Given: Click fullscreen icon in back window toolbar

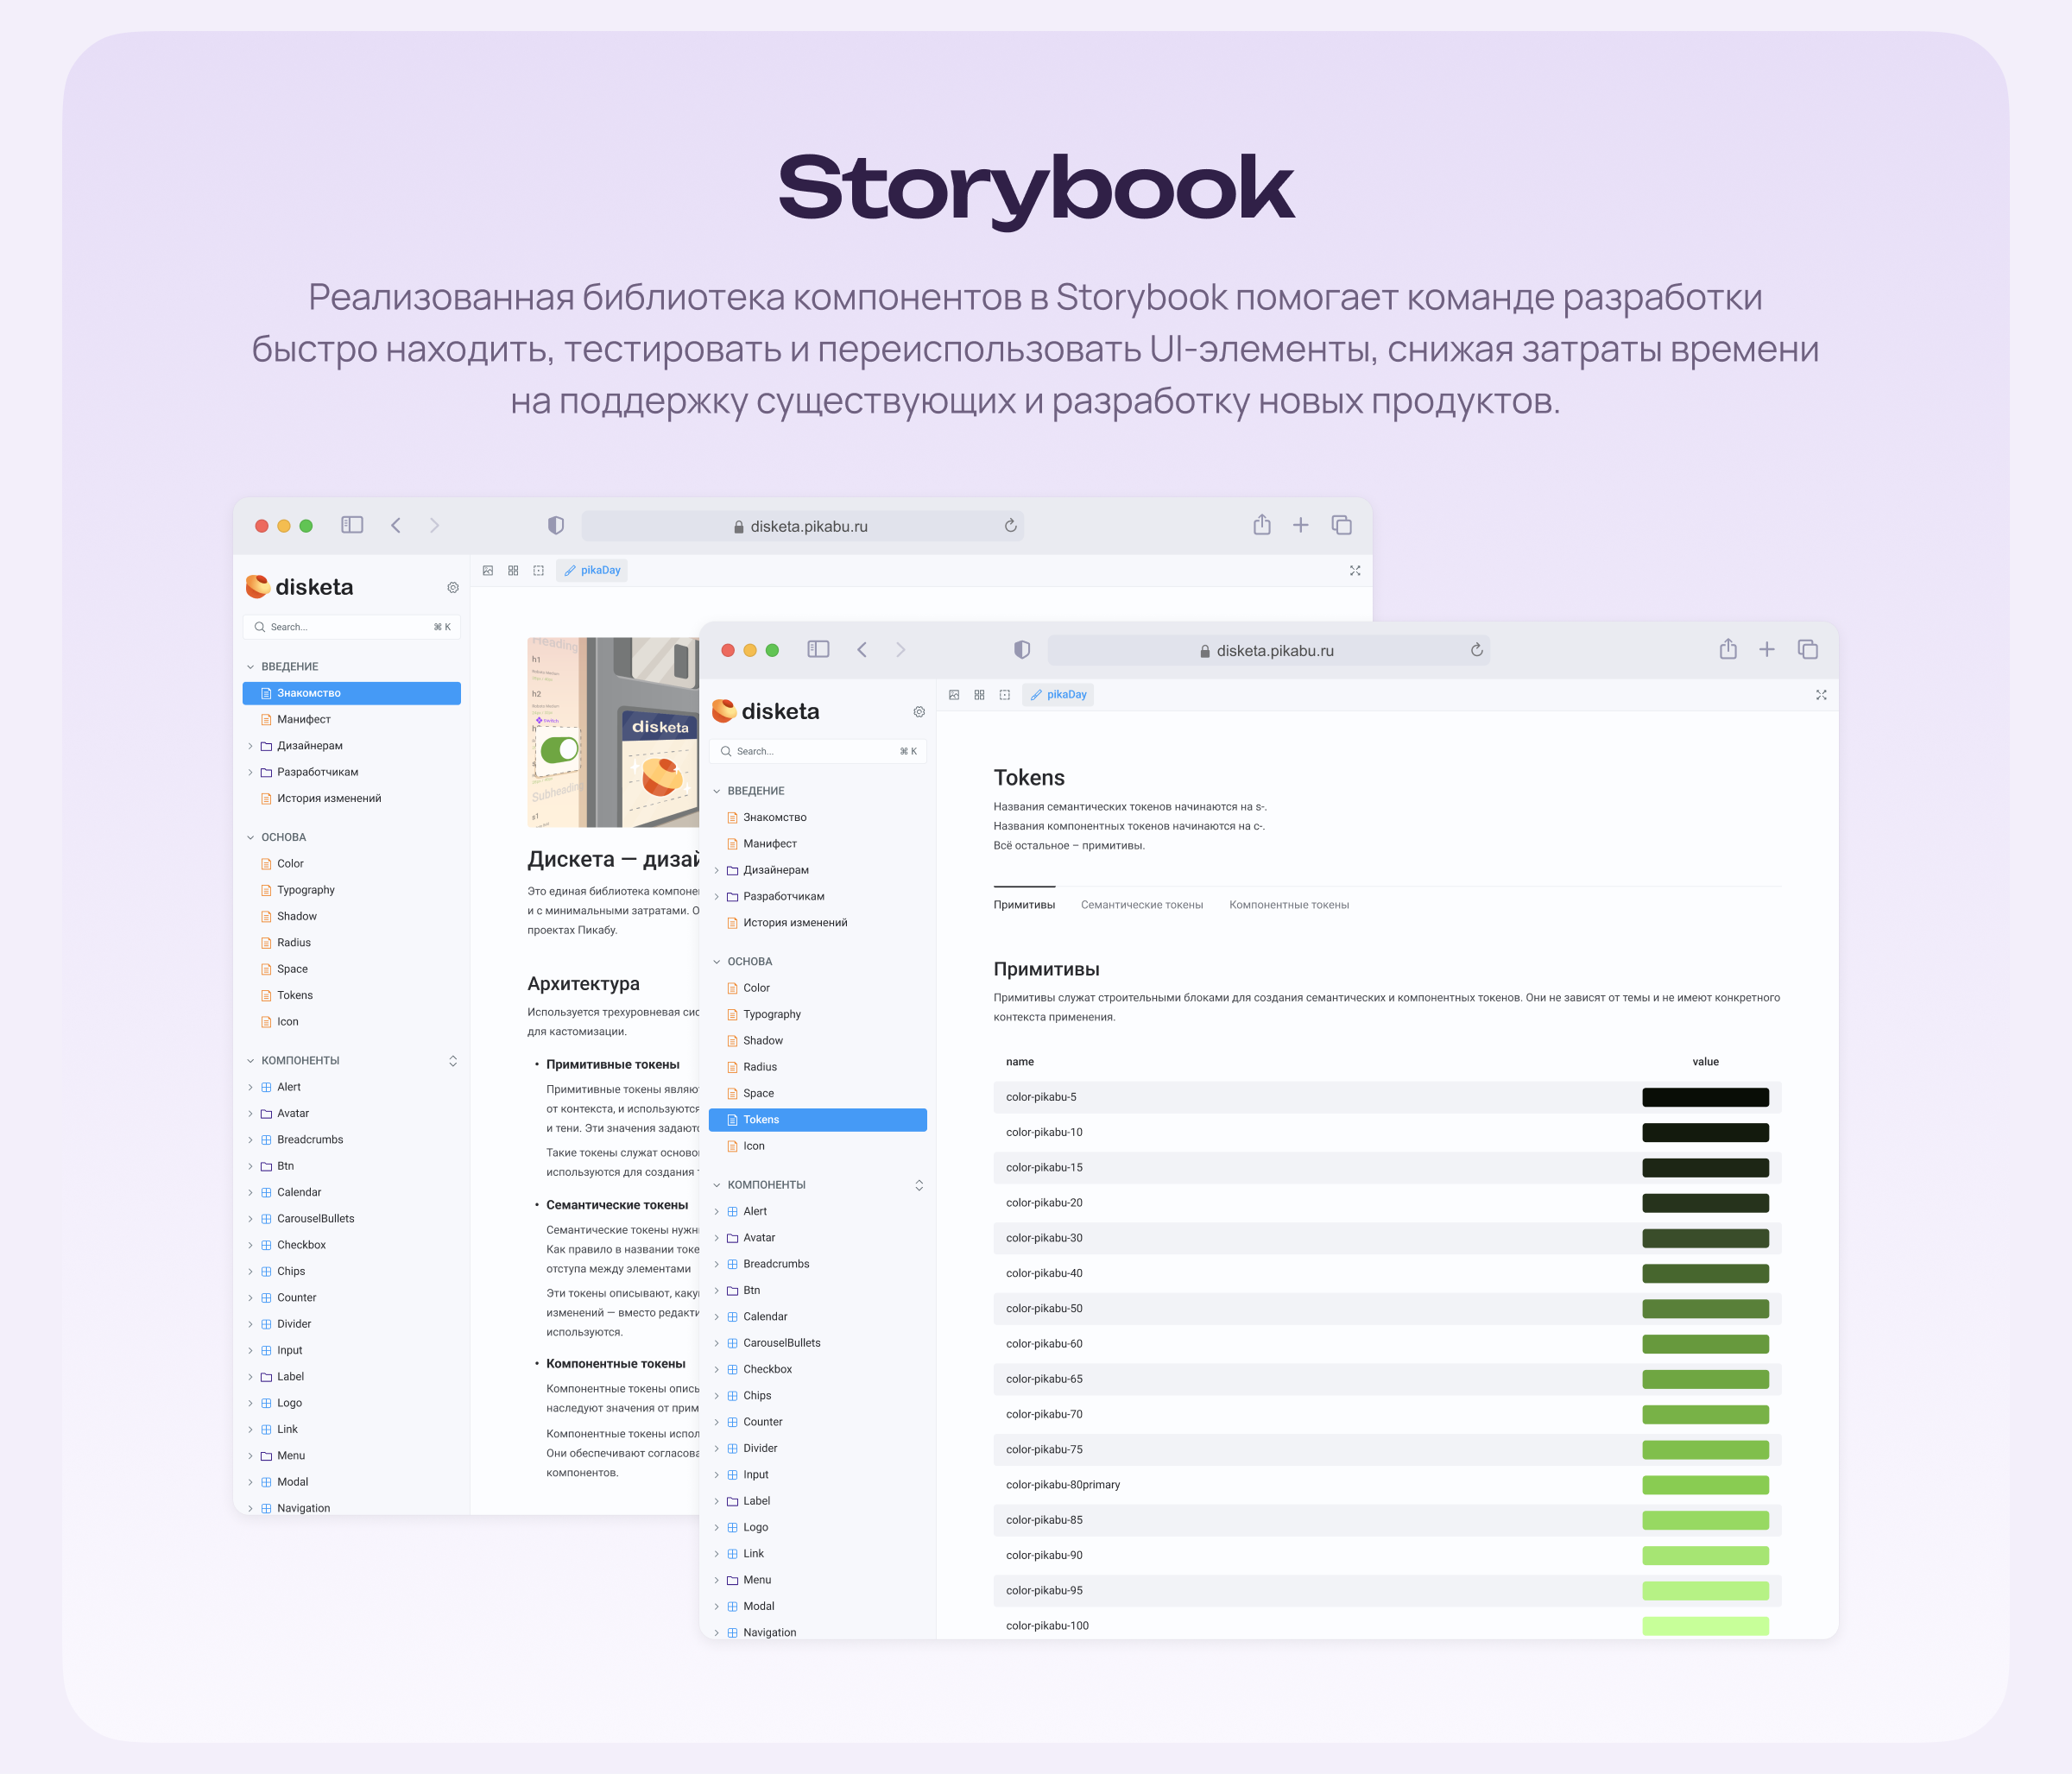Looking at the screenshot, I should pyautogui.click(x=1355, y=571).
